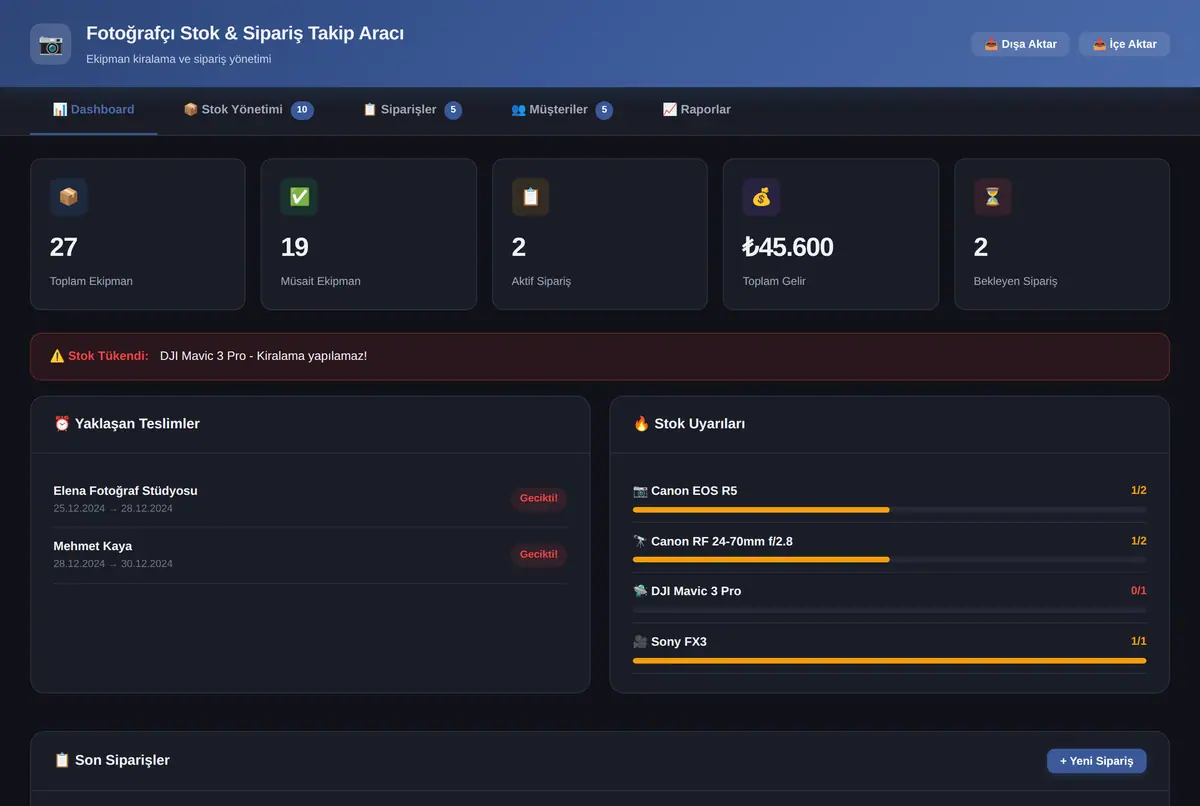Click the date range 25.12.2024 → 28.12.2024
The image size is (1200, 806).
[x=113, y=508]
